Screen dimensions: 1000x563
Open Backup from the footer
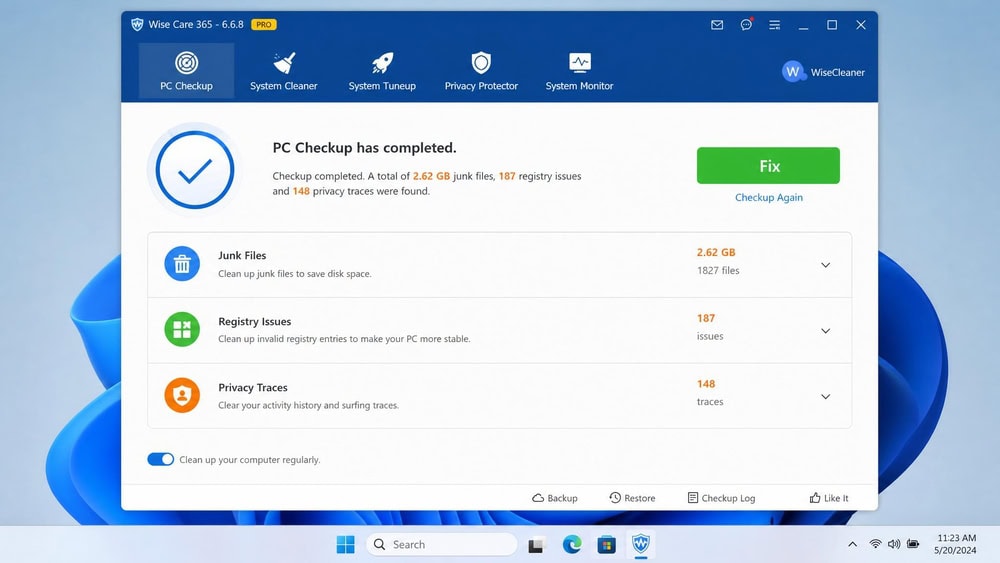[555, 498]
